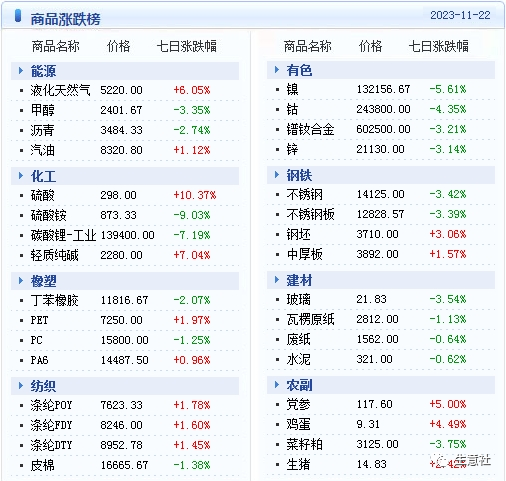Open the 镨钕合金 commodity
Viewport: 506px width, 481px height.
(x=310, y=129)
